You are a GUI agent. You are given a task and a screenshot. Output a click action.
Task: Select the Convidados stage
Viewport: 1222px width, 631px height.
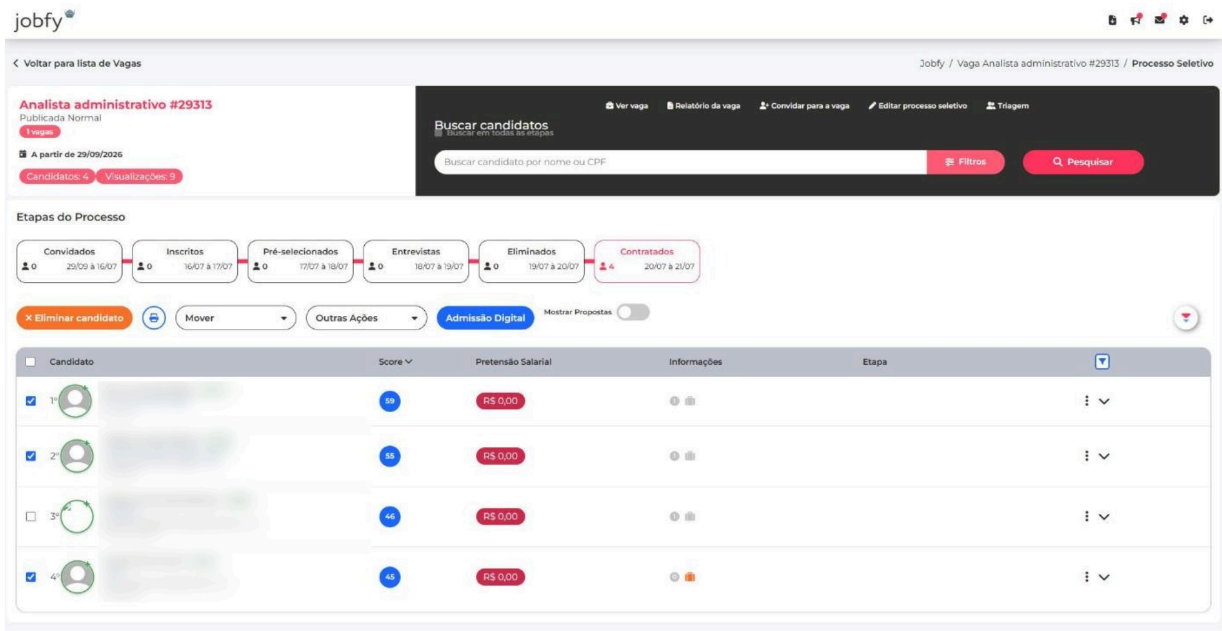69,260
